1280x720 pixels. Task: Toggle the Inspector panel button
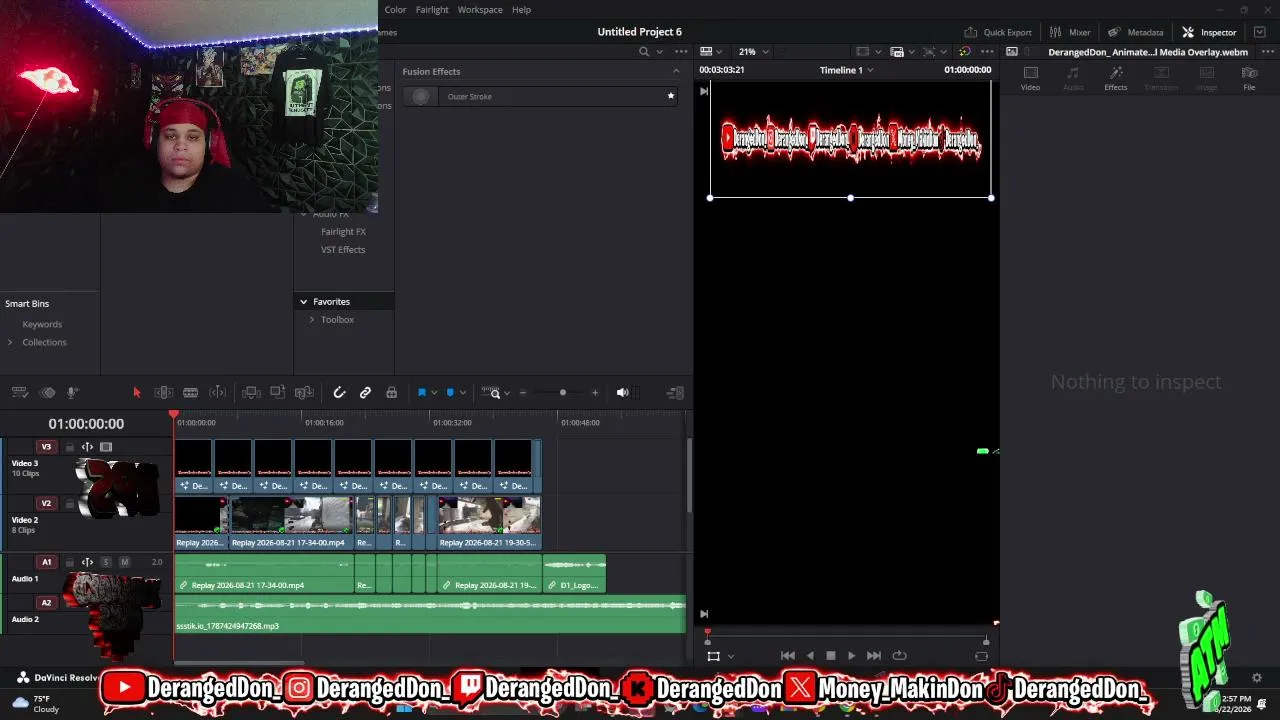(1209, 32)
